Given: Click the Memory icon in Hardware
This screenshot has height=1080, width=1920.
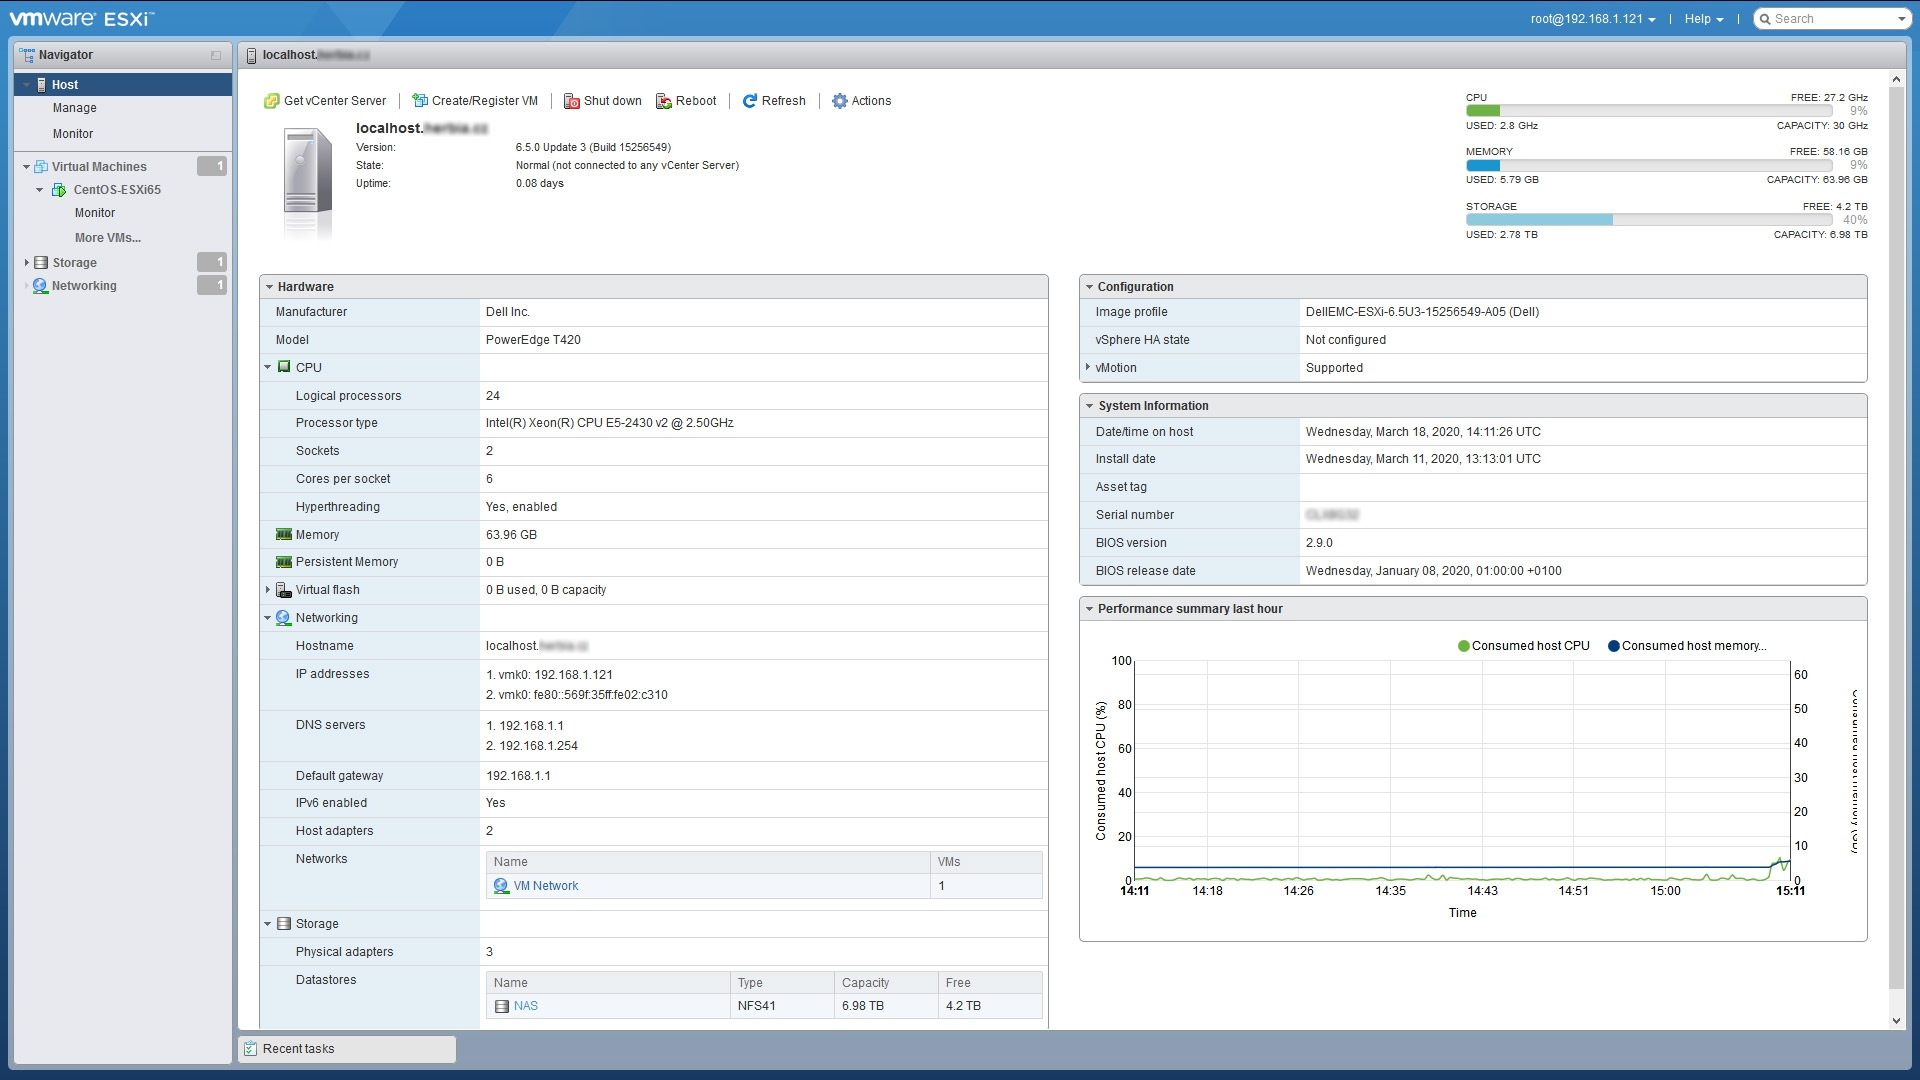Looking at the screenshot, I should pos(284,535).
